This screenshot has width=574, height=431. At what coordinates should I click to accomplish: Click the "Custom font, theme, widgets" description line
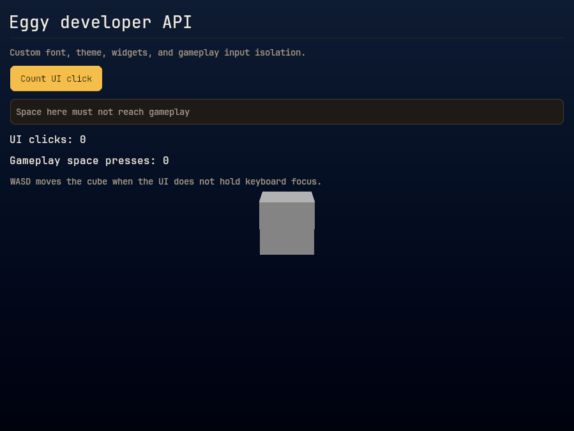pos(157,53)
